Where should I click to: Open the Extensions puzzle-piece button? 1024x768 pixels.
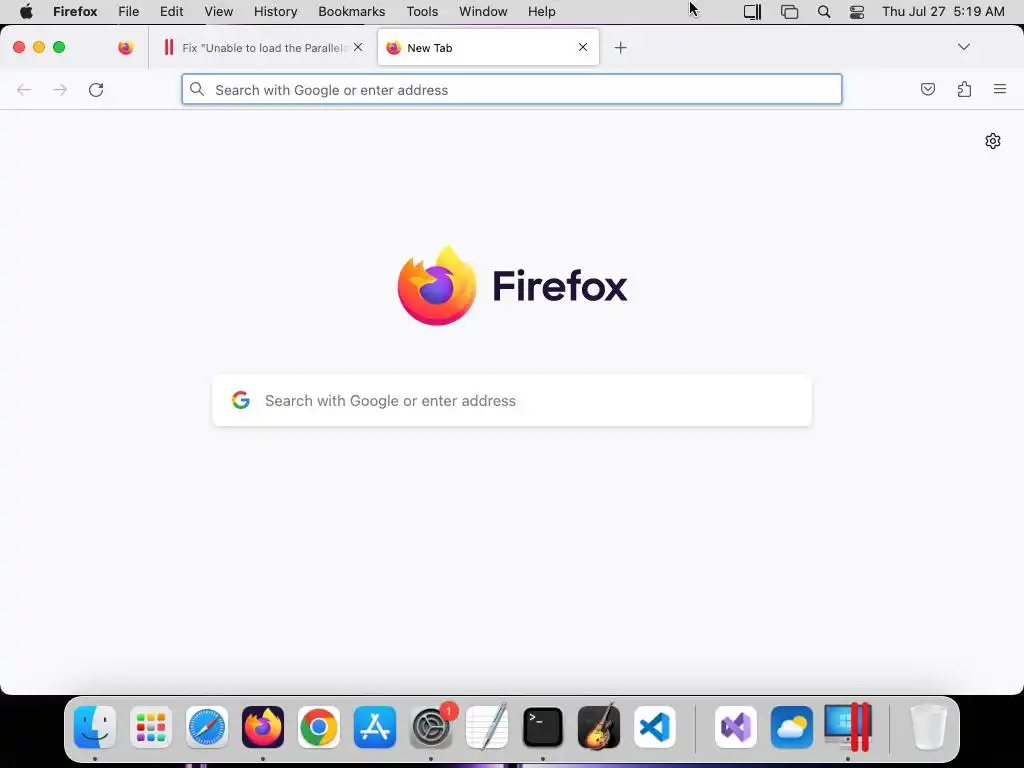coord(964,89)
